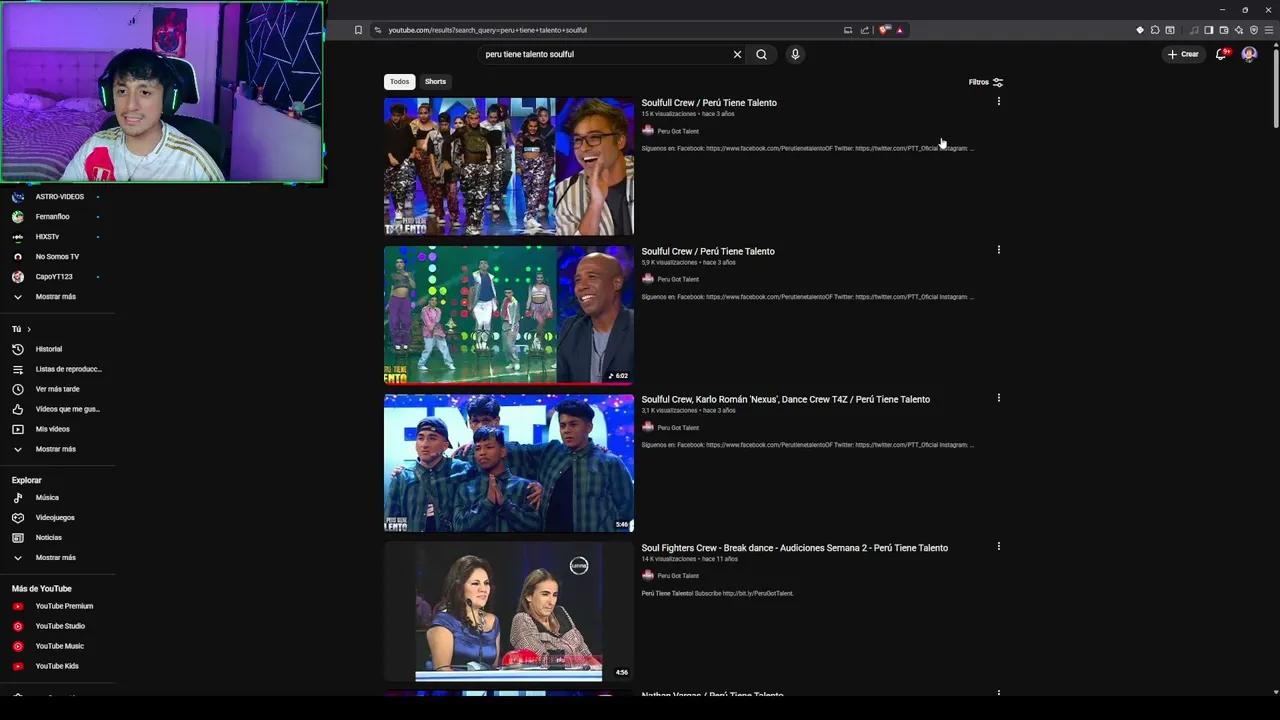Open Listas de reproducción in sidebar
The width and height of the screenshot is (1280, 720).
(x=58, y=369)
